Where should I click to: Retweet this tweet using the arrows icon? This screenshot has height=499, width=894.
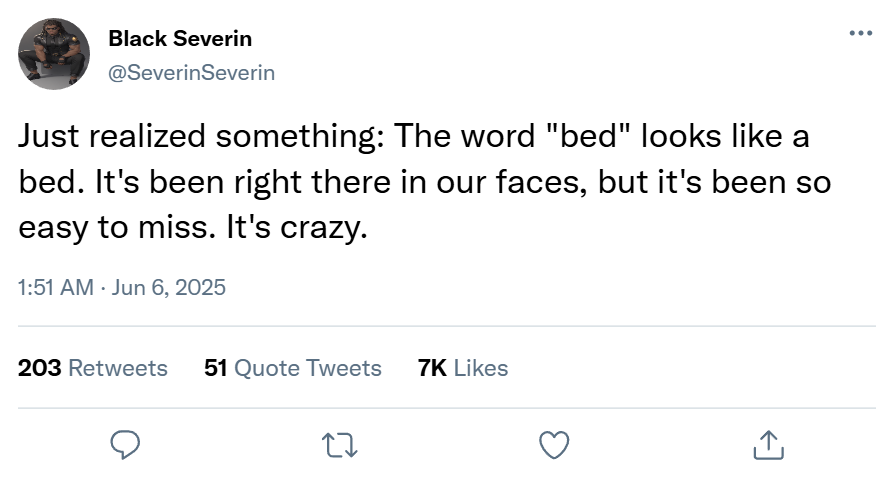coord(340,445)
